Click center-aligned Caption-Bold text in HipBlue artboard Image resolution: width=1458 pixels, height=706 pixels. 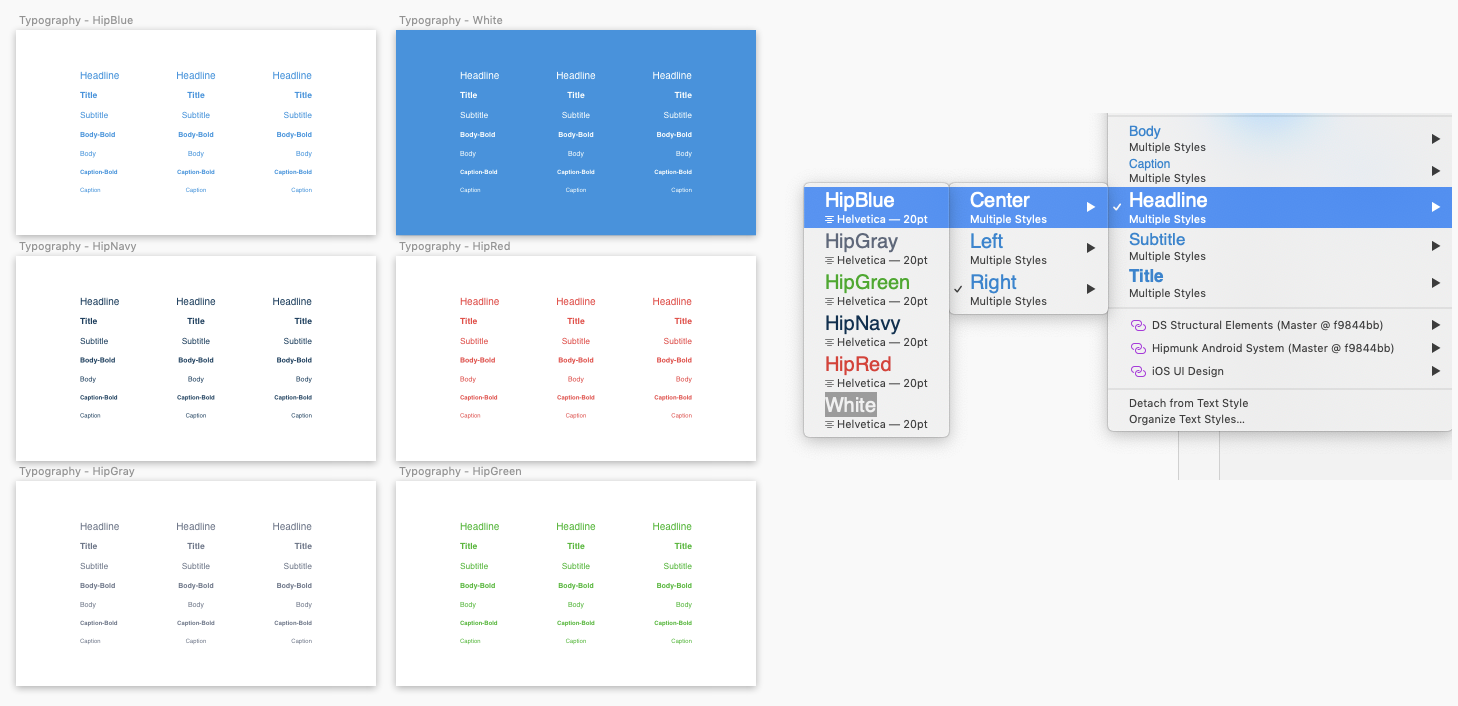point(196,172)
